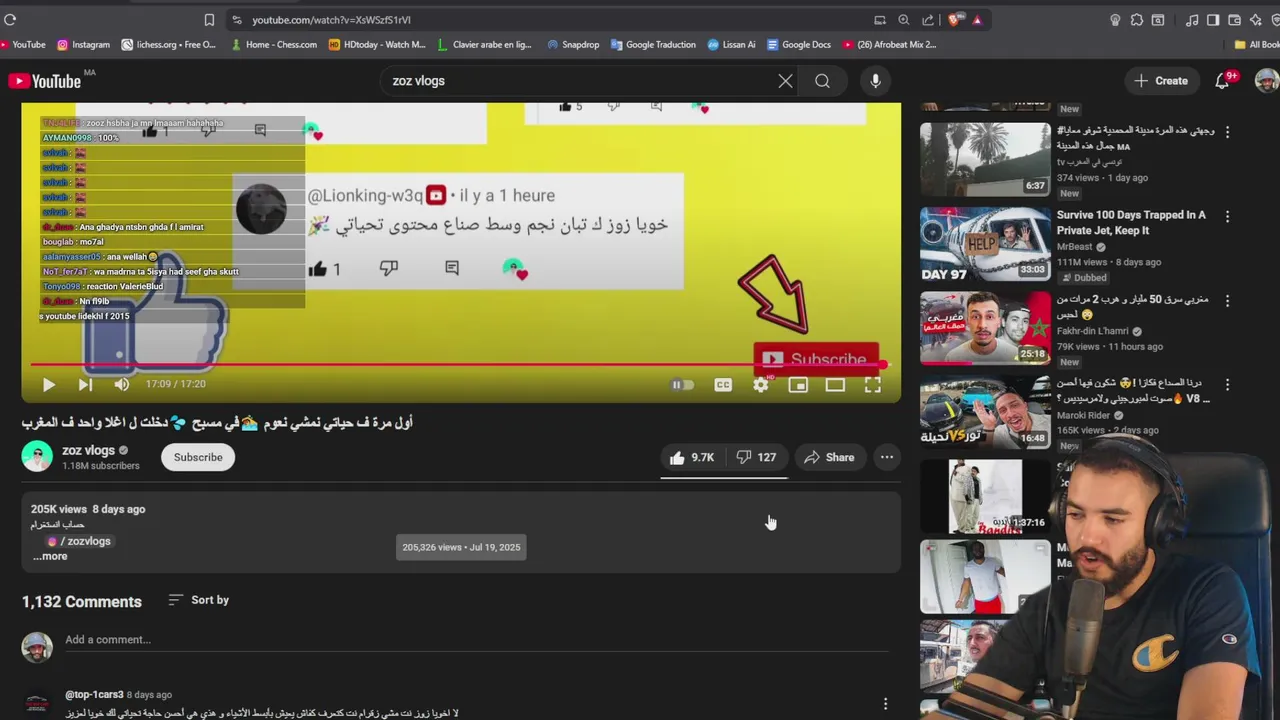The width and height of the screenshot is (1280, 720).
Task: Open the Brave Shields lion icon
Action: 955,19
